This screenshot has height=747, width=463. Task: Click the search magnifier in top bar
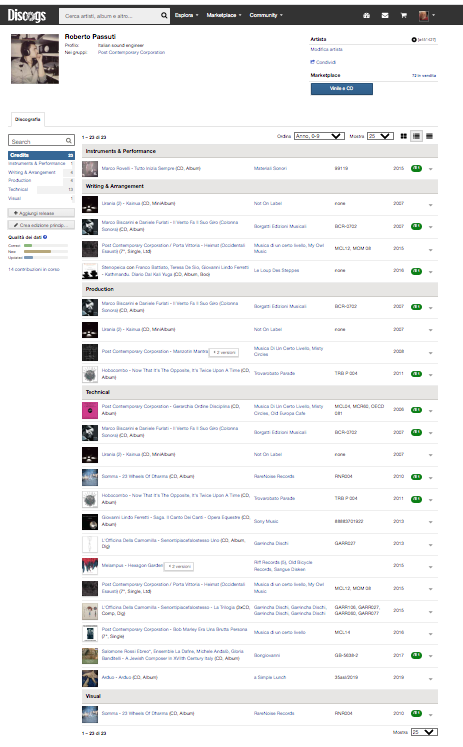[x=164, y=15]
